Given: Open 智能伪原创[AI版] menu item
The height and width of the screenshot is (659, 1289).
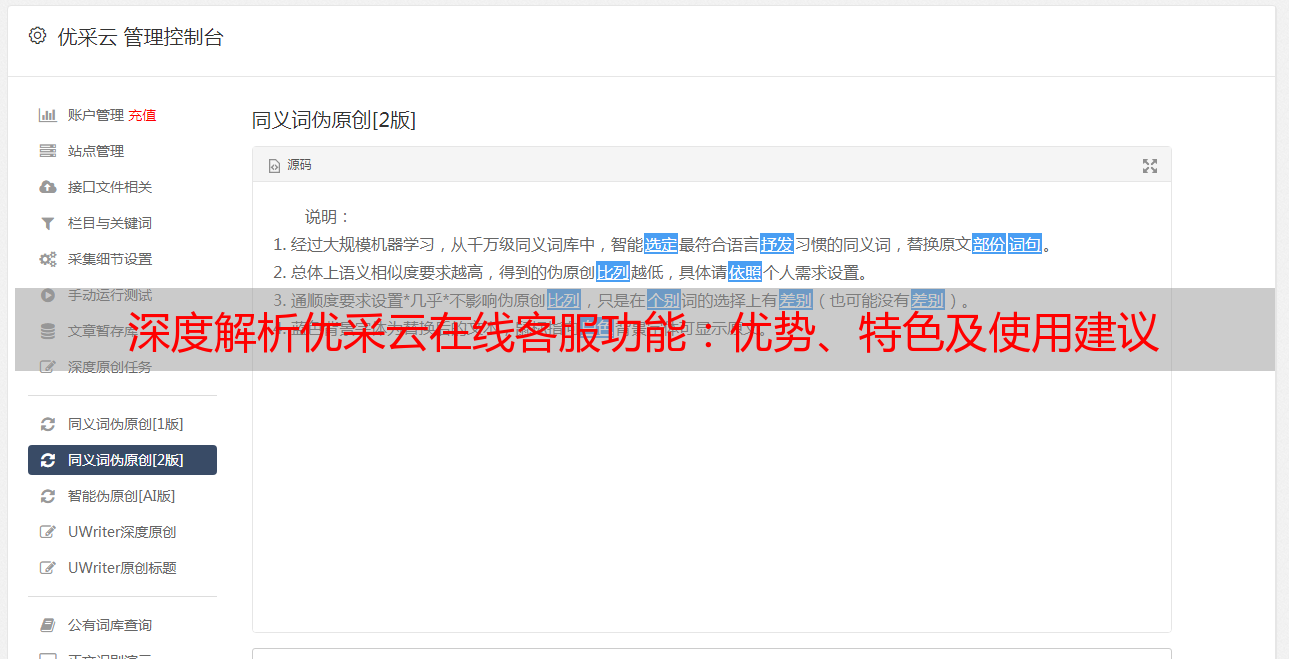Looking at the screenshot, I should (122, 496).
